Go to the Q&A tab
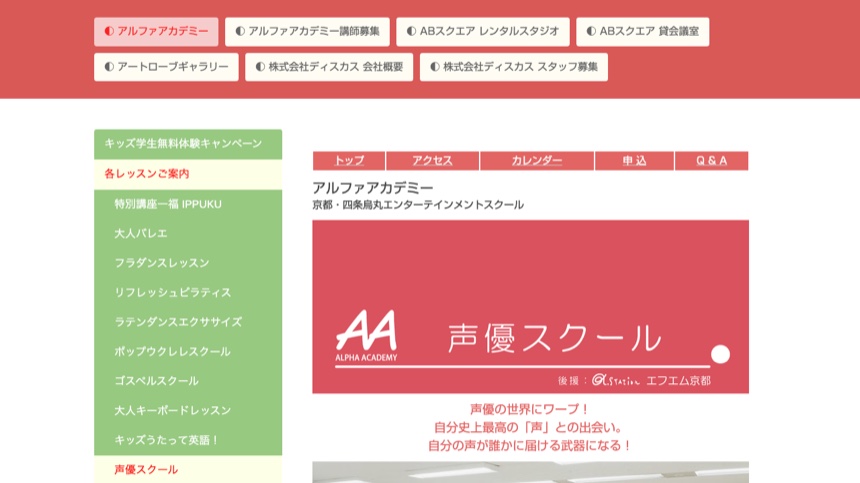The height and width of the screenshot is (483, 860). click(711, 161)
